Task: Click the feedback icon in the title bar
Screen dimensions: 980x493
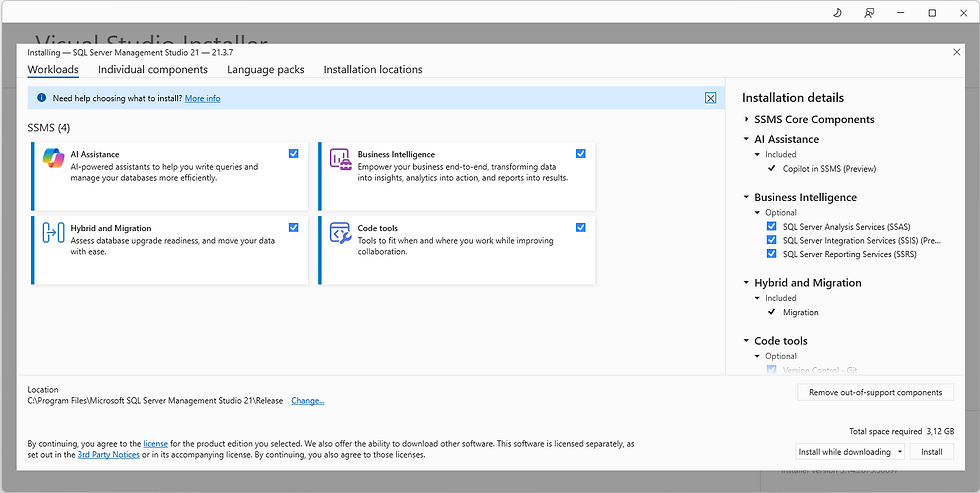Action: [869, 13]
